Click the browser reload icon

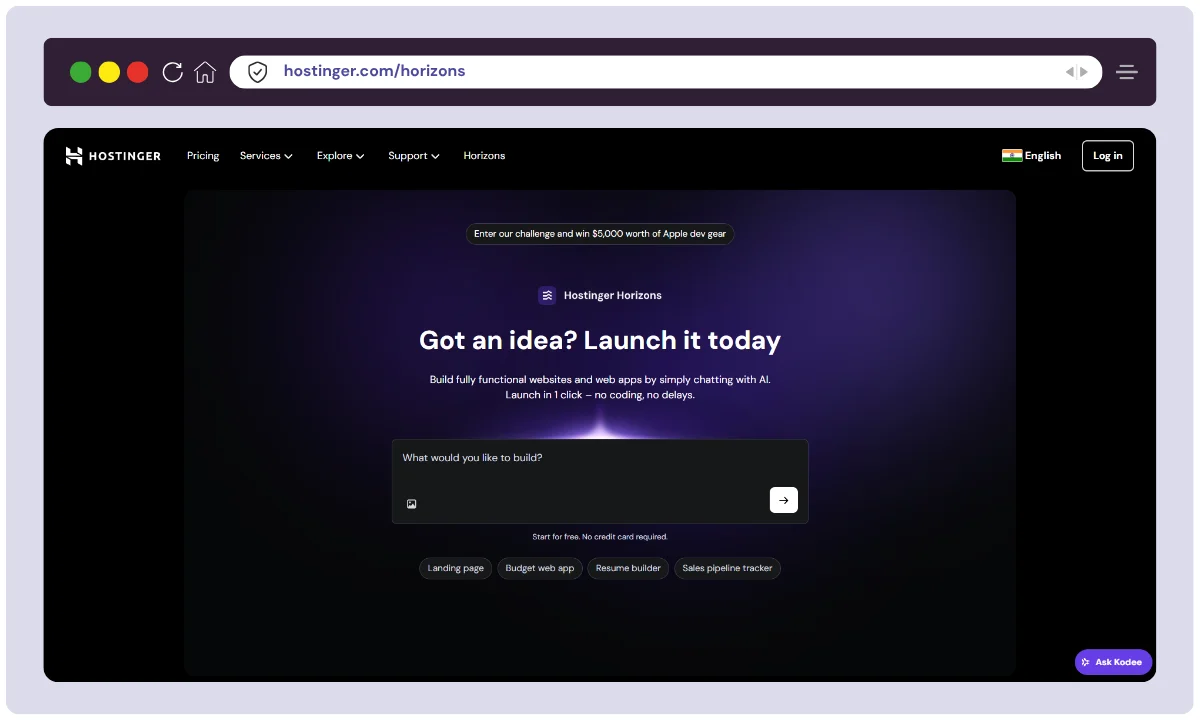coord(173,72)
